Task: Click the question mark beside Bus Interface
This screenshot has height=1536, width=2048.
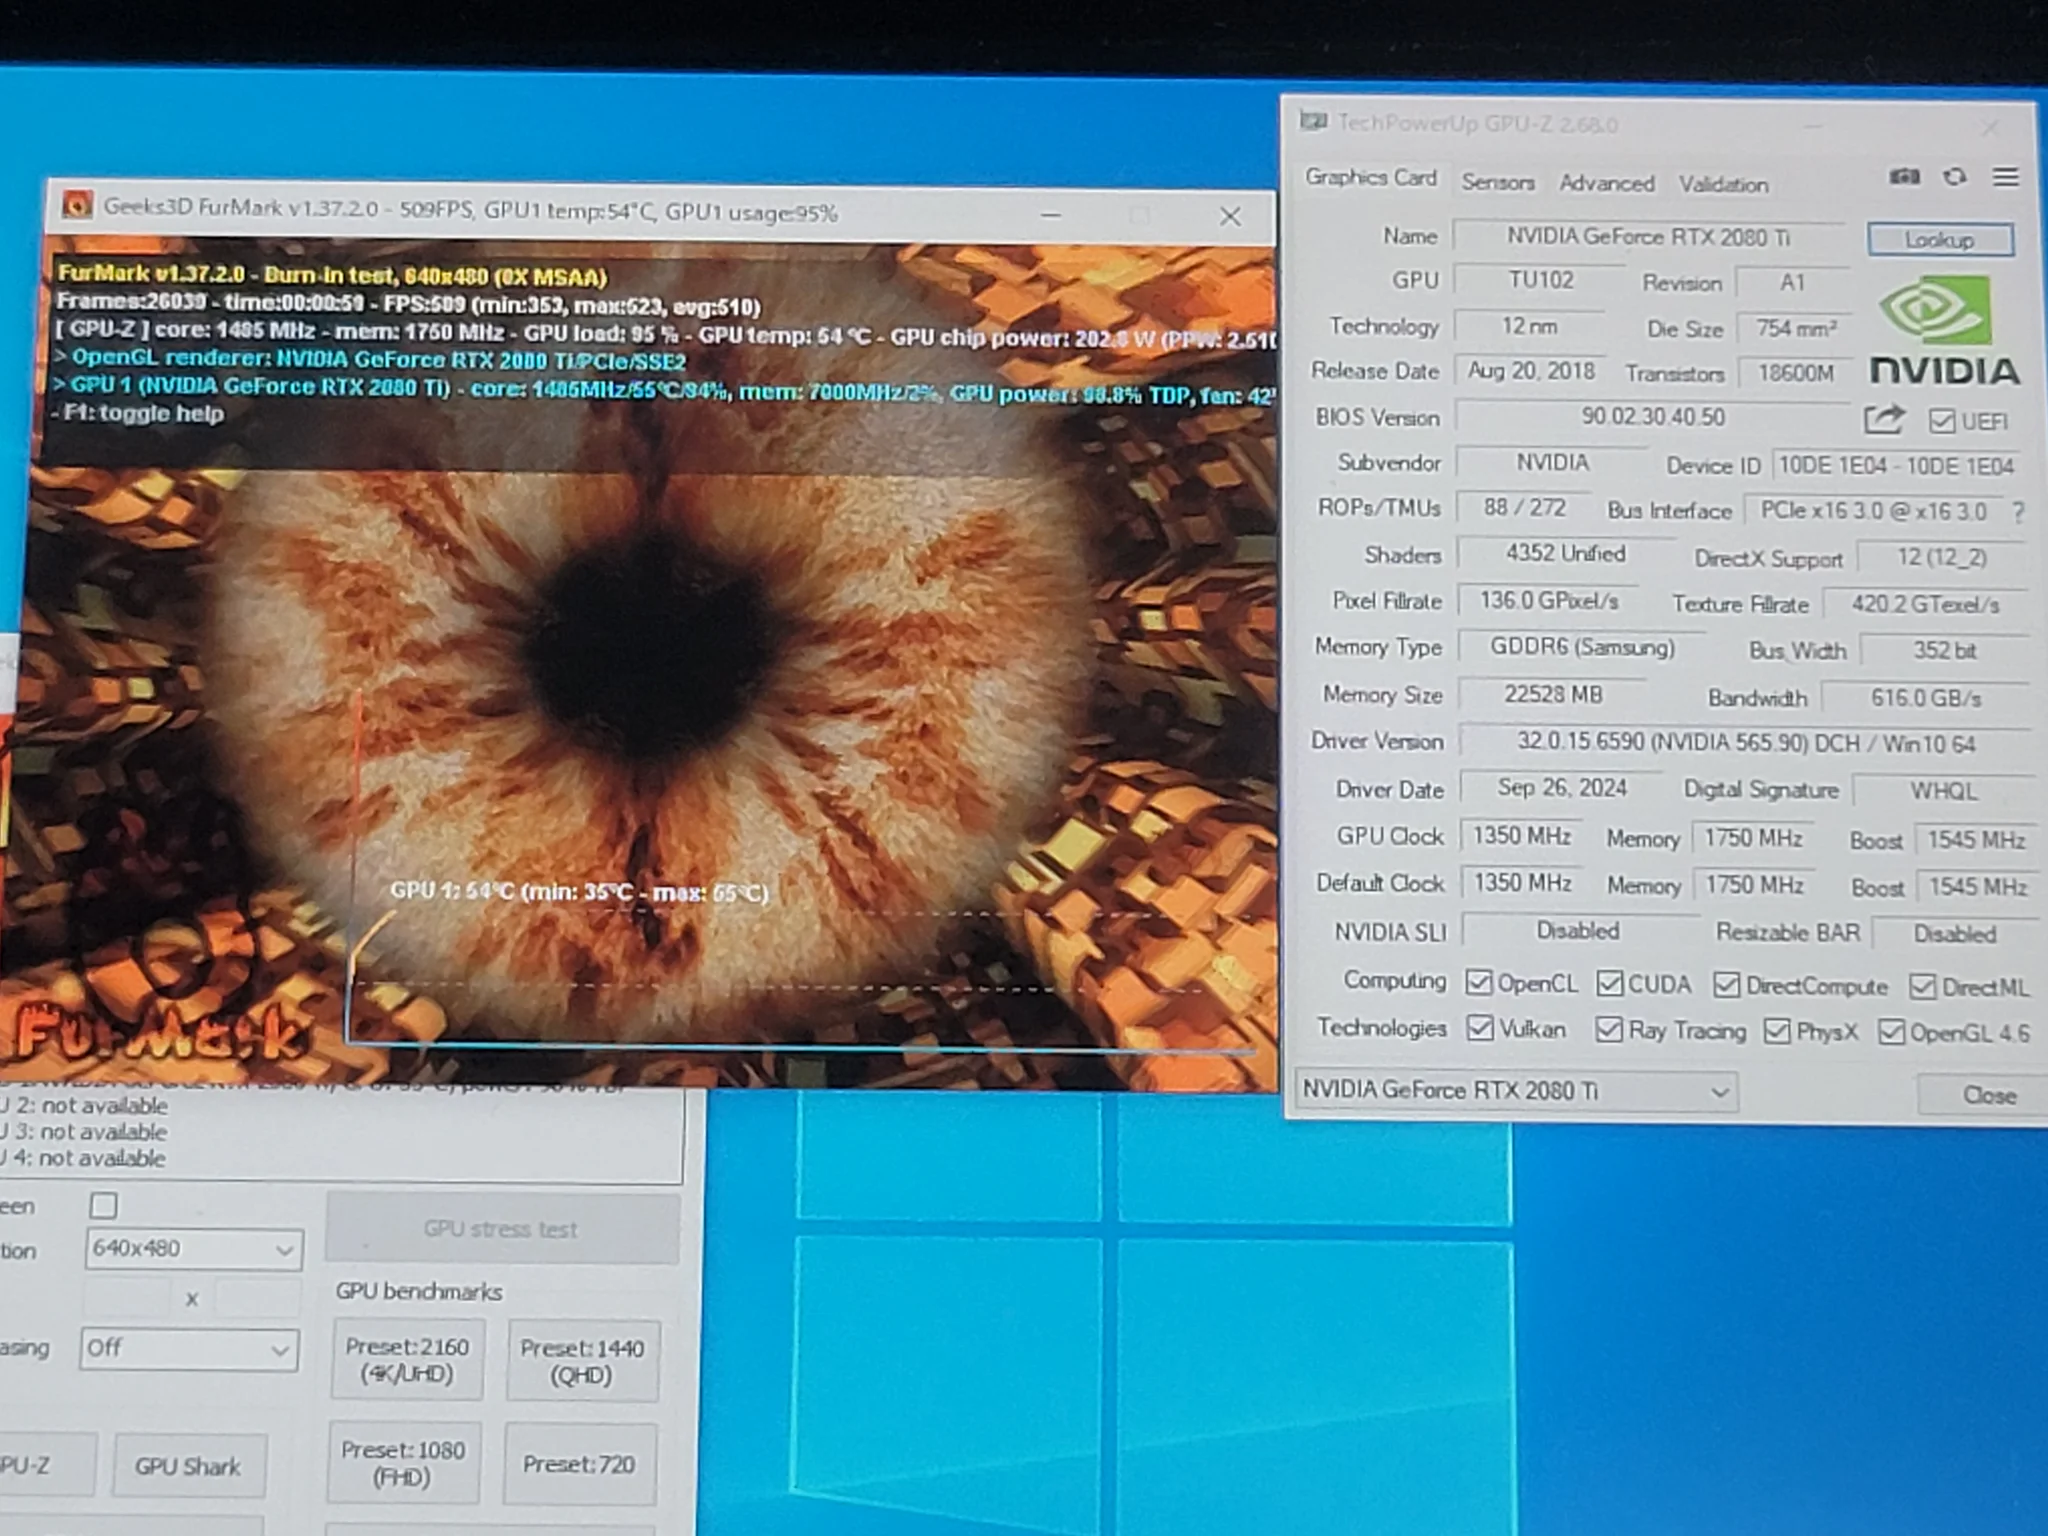Action: [2019, 512]
